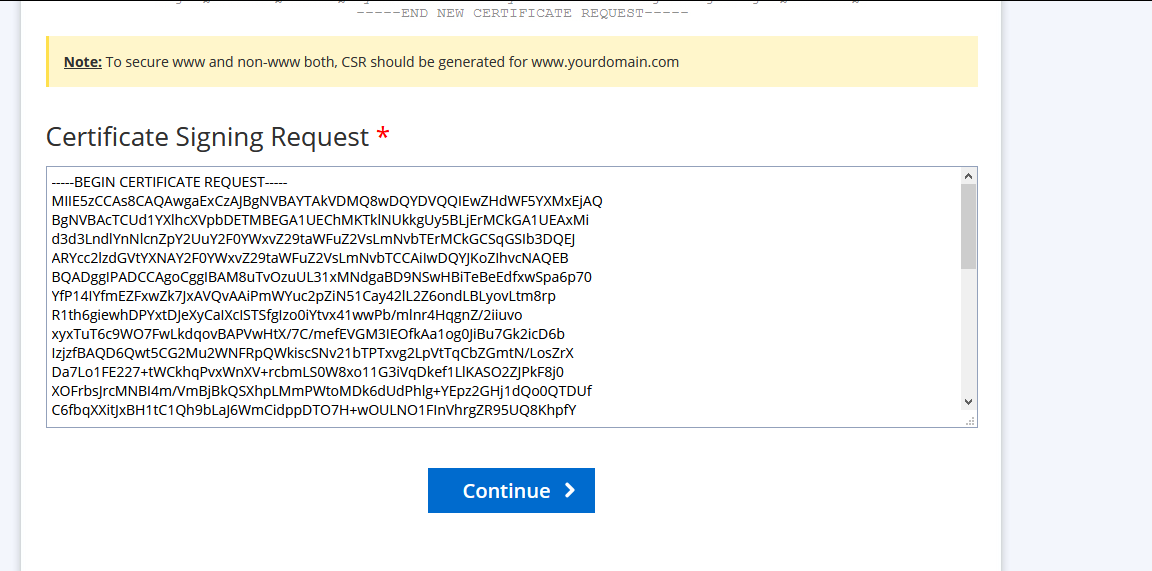
Task: Place cursor in line starting BgNVBAcTCUd1
Action: [320, 220]
